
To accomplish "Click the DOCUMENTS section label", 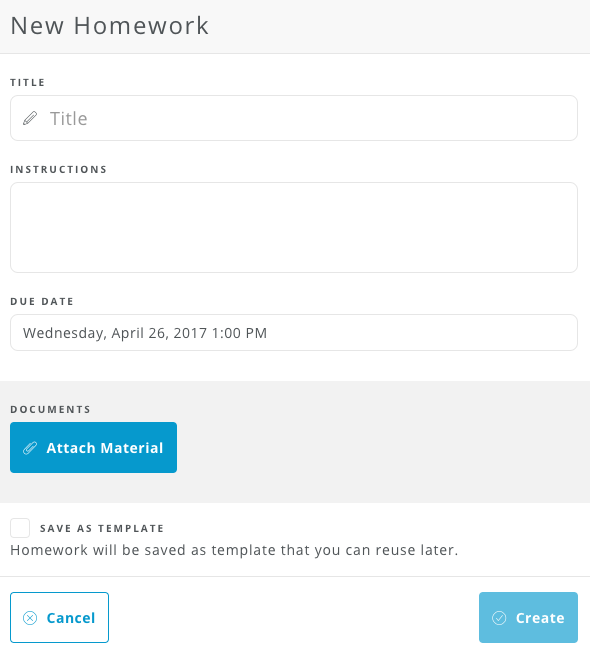I will 51,409.
